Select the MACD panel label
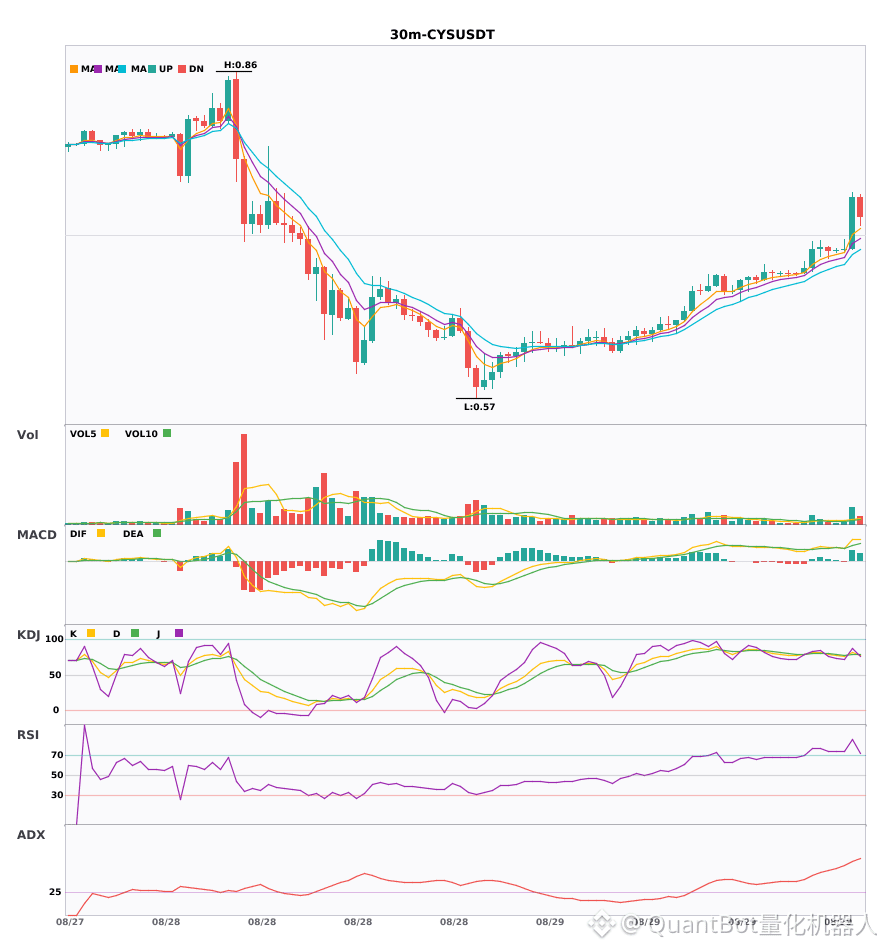 point(36,535)
